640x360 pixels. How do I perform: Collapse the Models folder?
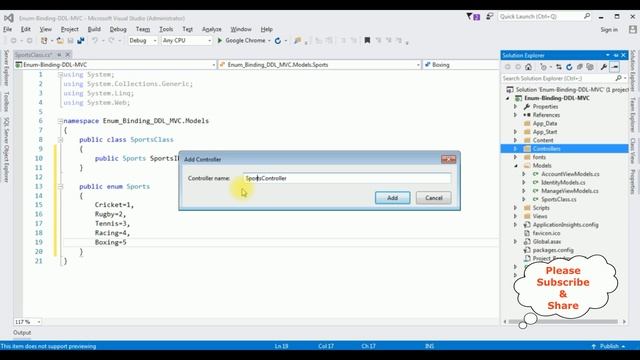(x=516, y=166)
